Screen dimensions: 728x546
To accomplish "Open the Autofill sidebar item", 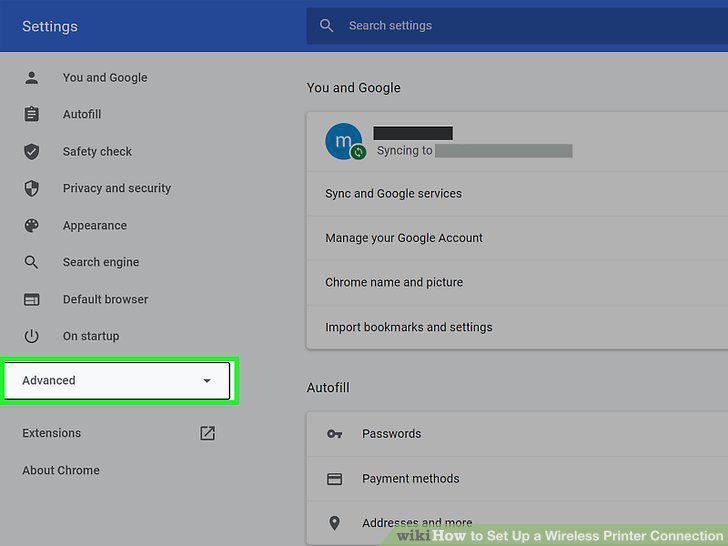I will pos(82,114).
